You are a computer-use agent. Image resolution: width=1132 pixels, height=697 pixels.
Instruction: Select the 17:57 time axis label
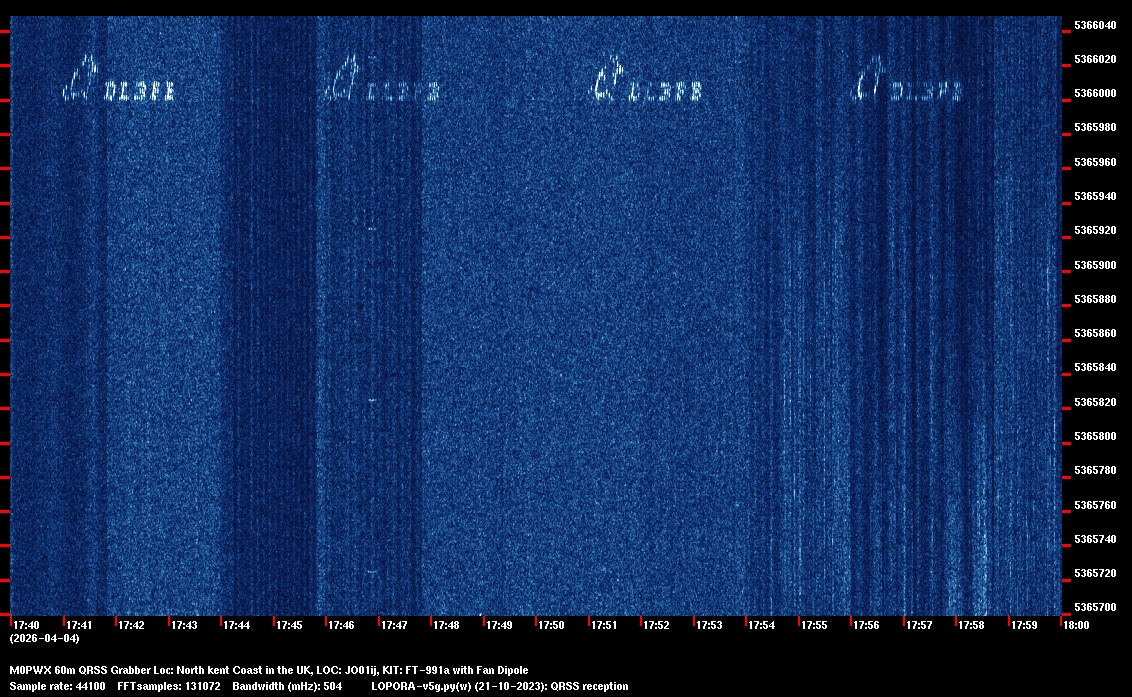(919, 625)
